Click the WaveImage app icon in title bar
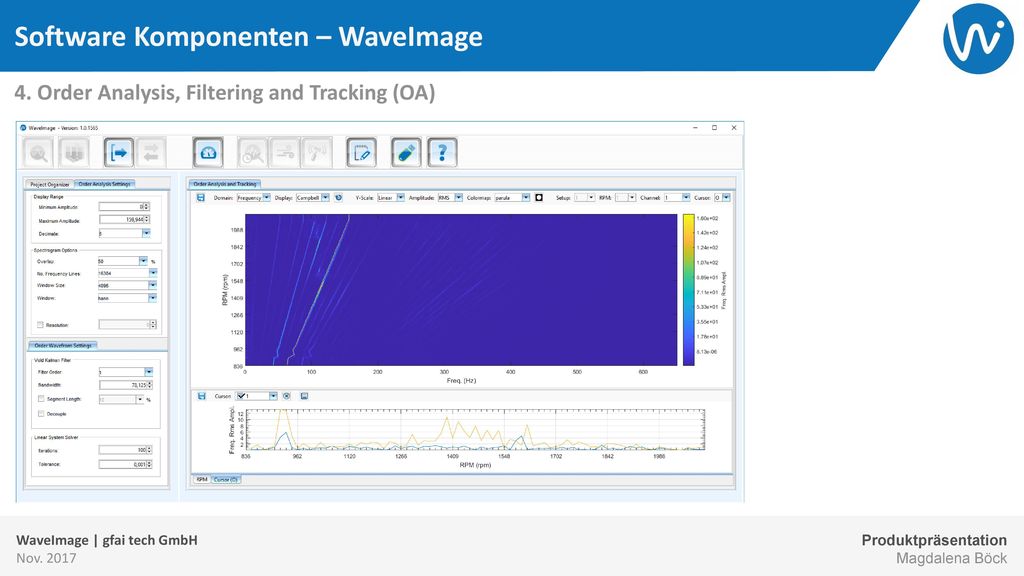The image size is (1024, 576). point(23,127)
